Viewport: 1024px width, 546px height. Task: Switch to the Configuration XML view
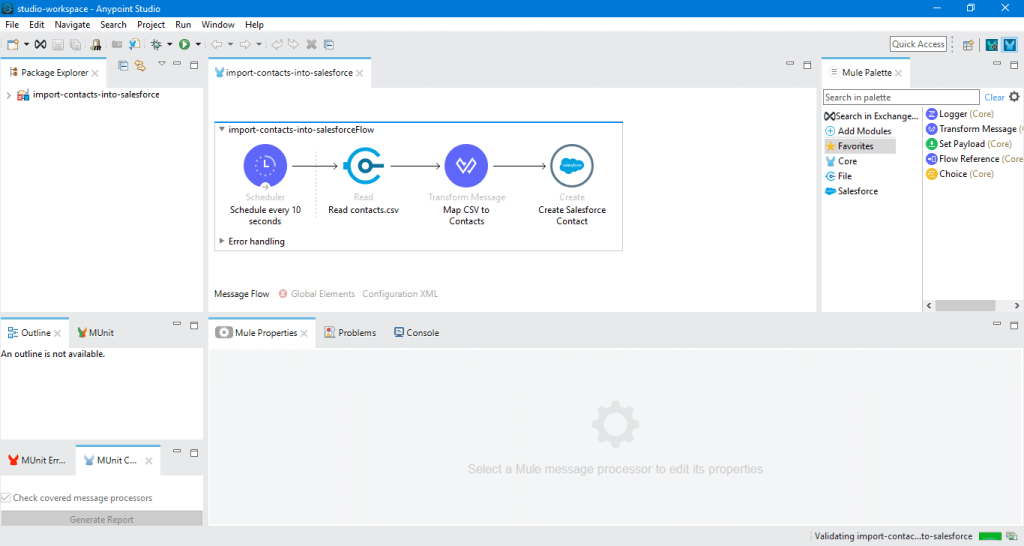[x=400, y=294]
